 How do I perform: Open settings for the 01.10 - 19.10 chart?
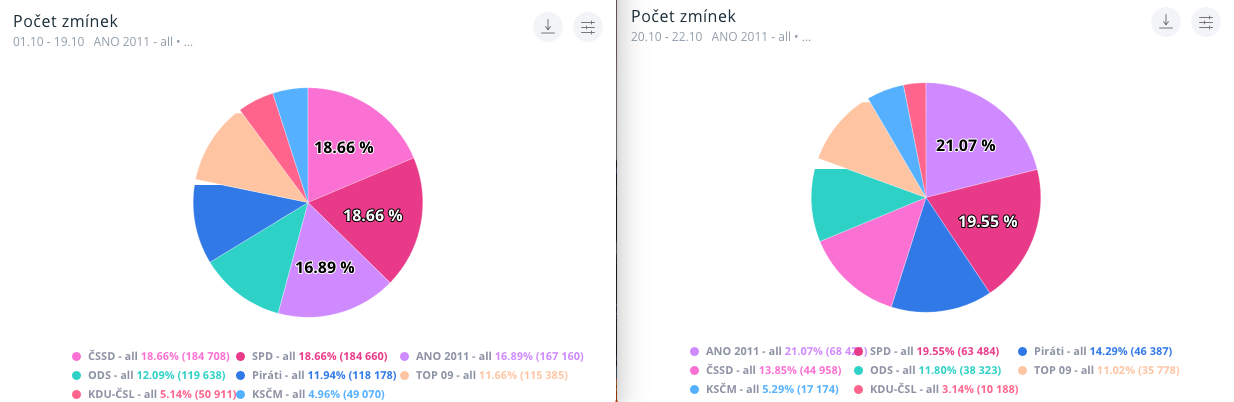(588, 27)
